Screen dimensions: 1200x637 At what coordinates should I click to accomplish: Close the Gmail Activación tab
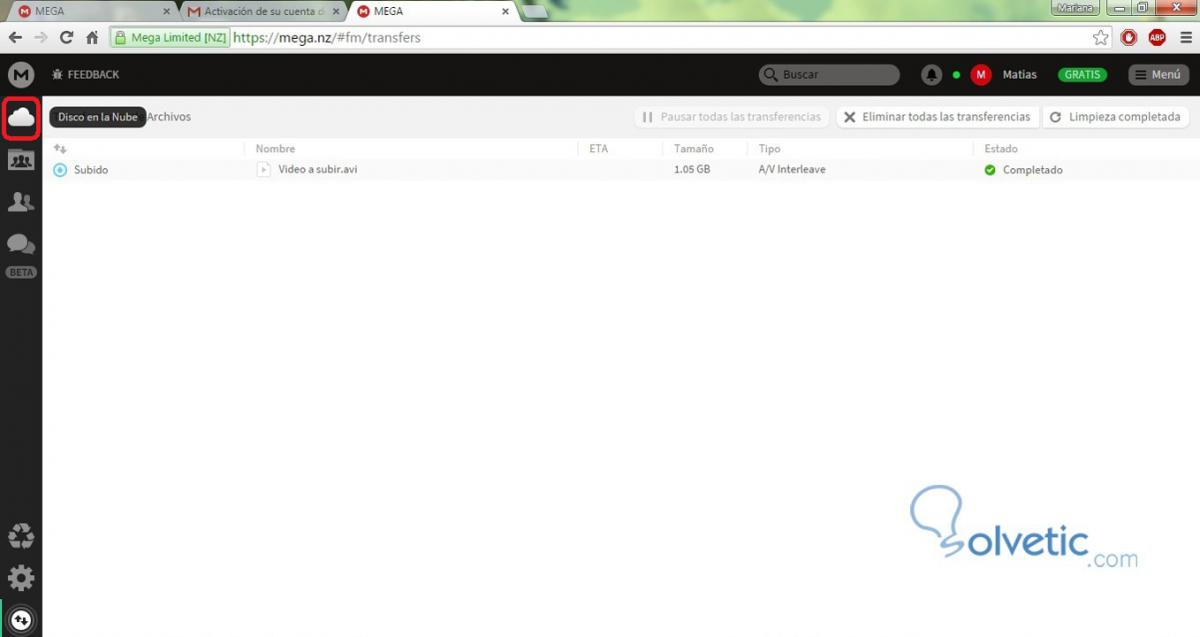point(337,12)
